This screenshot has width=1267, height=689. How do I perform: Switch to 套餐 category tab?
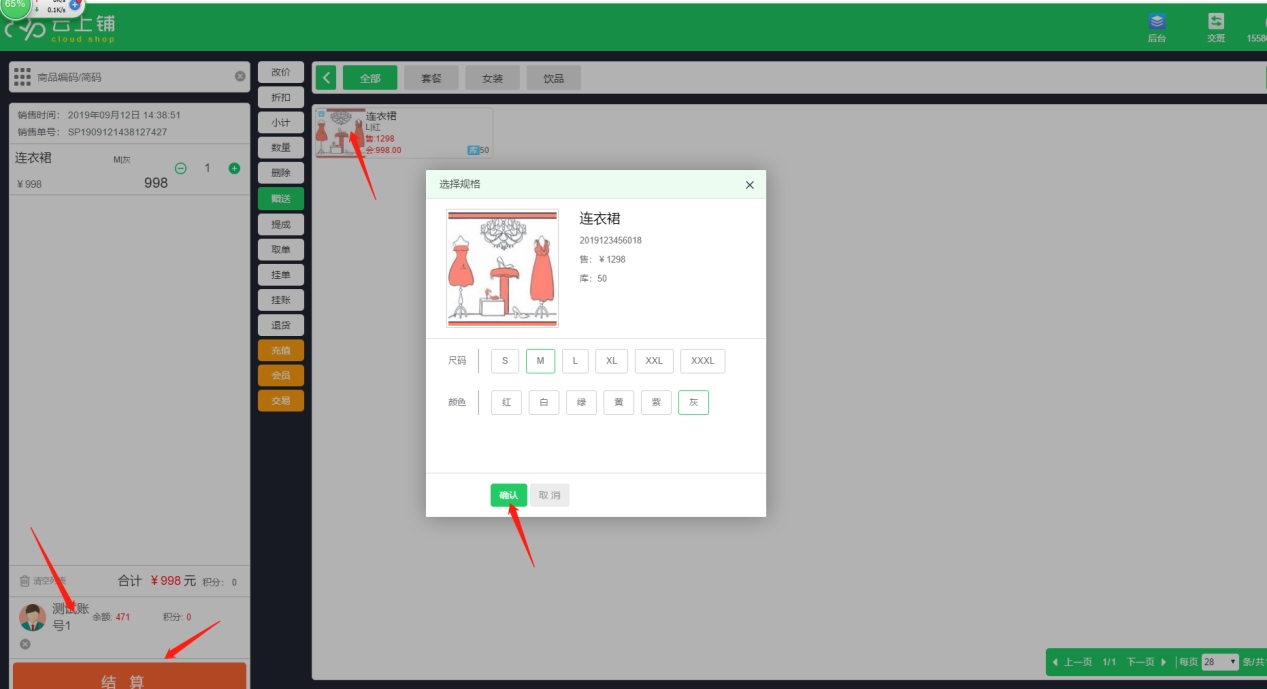tap(431, 78)
